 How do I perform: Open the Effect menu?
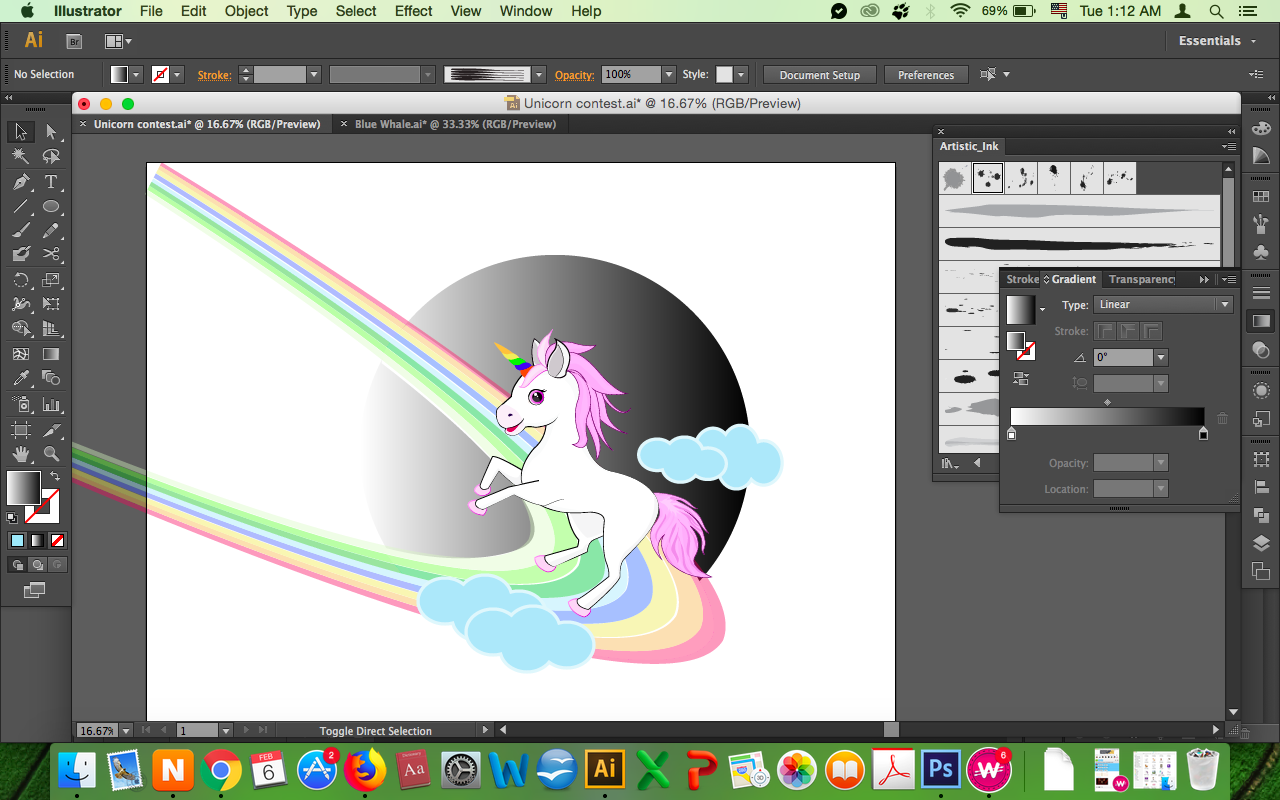click(x=413, y=11)
